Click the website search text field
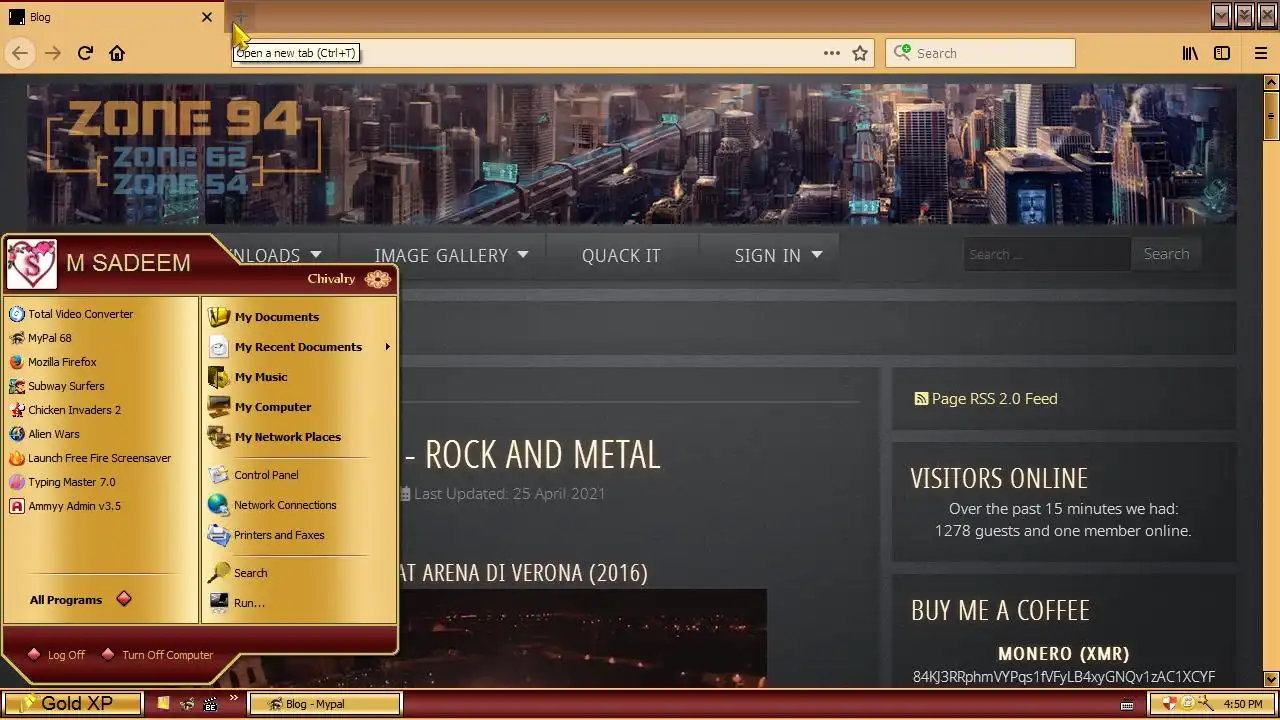The height and width of the screenshot is (720, 1280). [x=1046, y=254]
